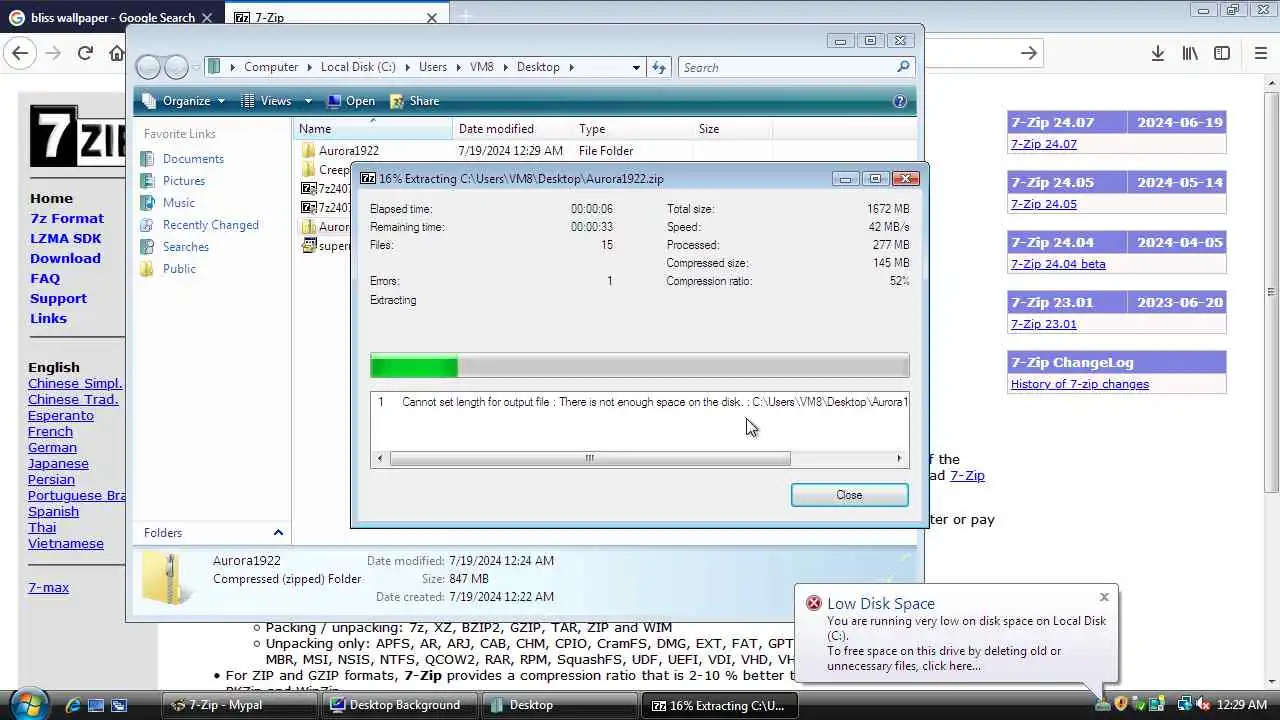1280x720 pixels.
Task: Click the Explorer Back button
Action: click(148, 67)
